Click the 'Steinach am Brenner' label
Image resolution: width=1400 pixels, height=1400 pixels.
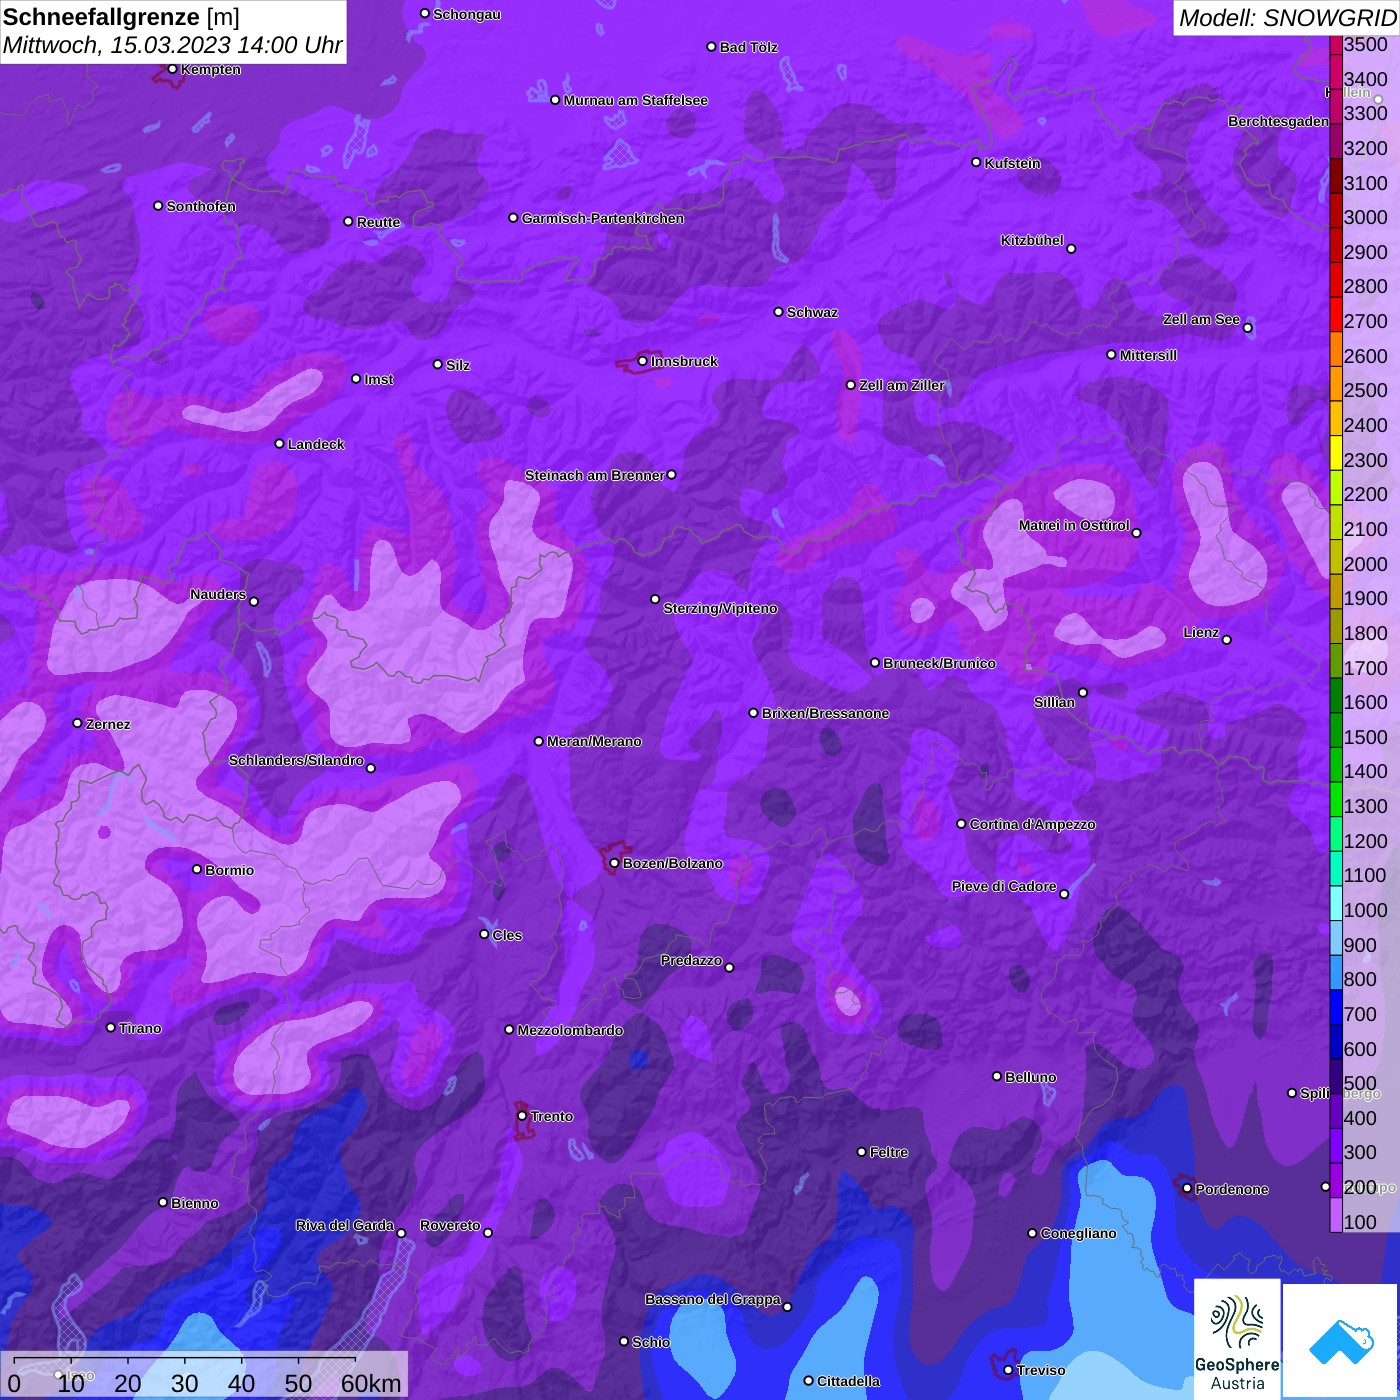[x=595, y=475]
